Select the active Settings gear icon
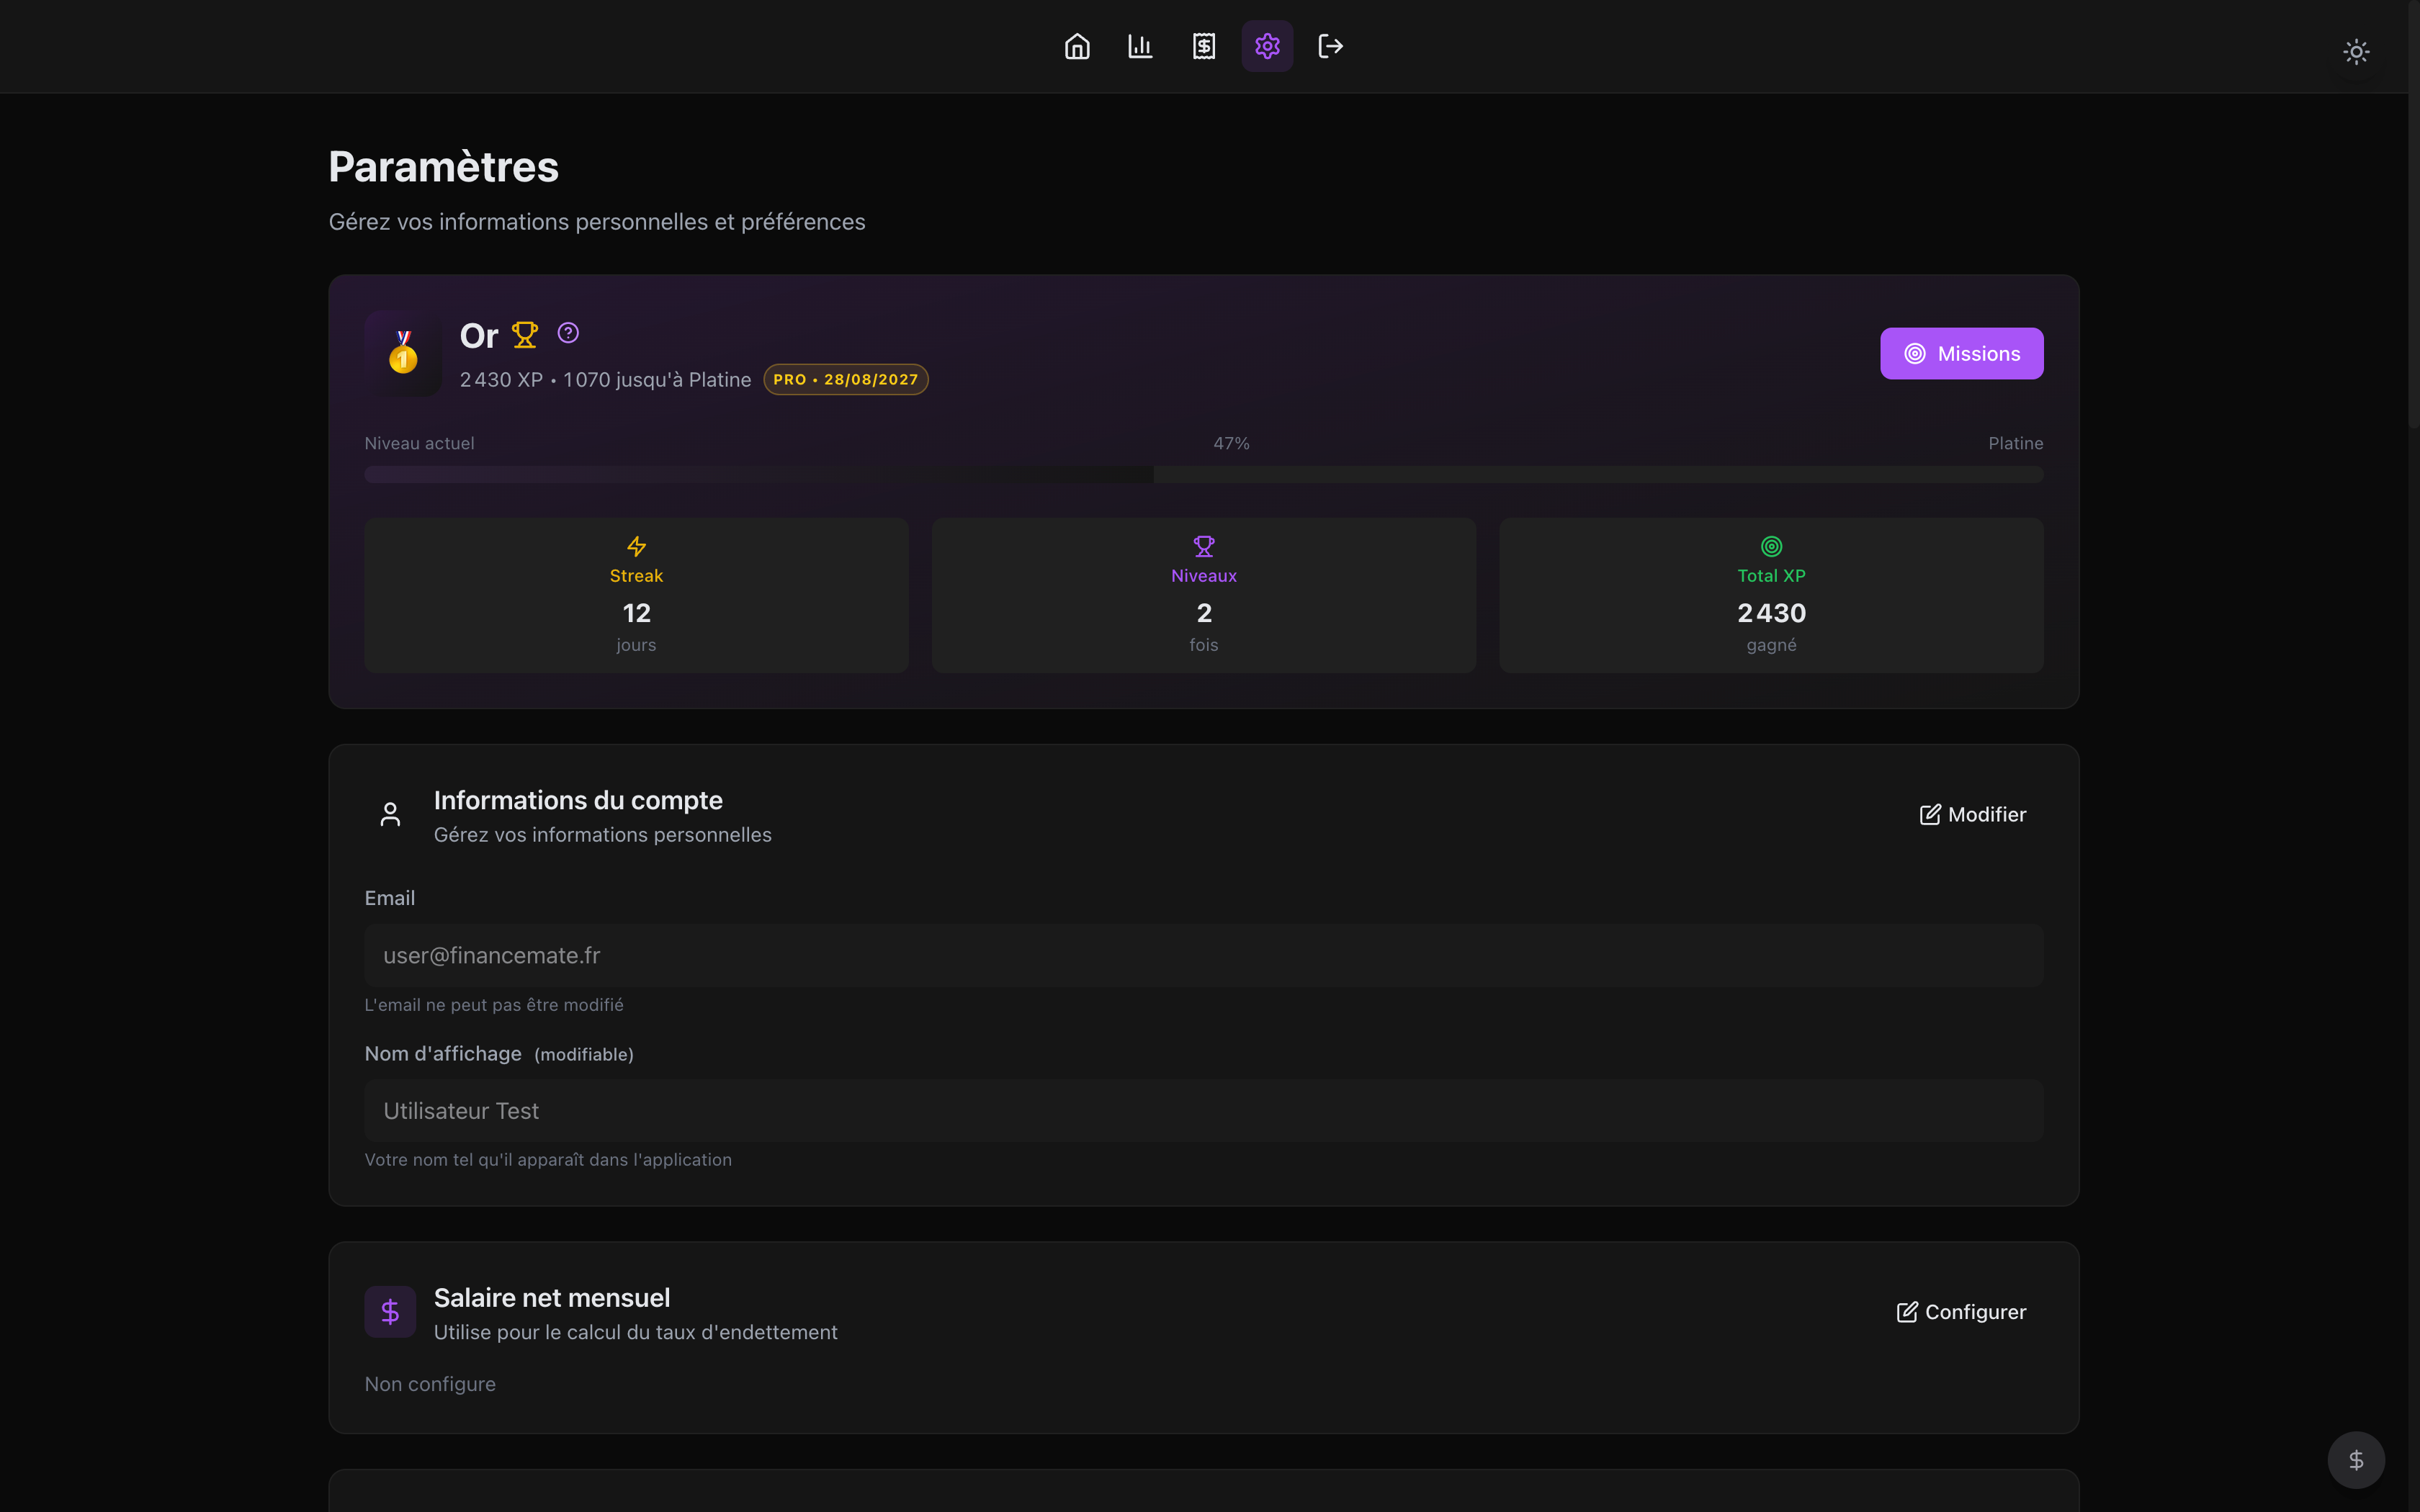The image size is (2420, 1512). coord(1267,46)
